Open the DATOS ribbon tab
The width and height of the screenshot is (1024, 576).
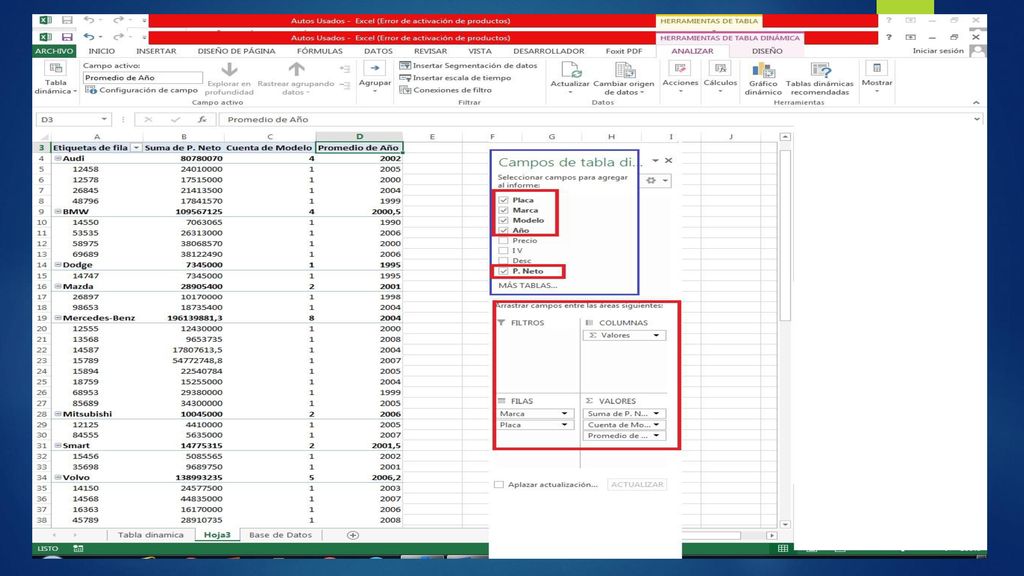click(x=378, y=51)
